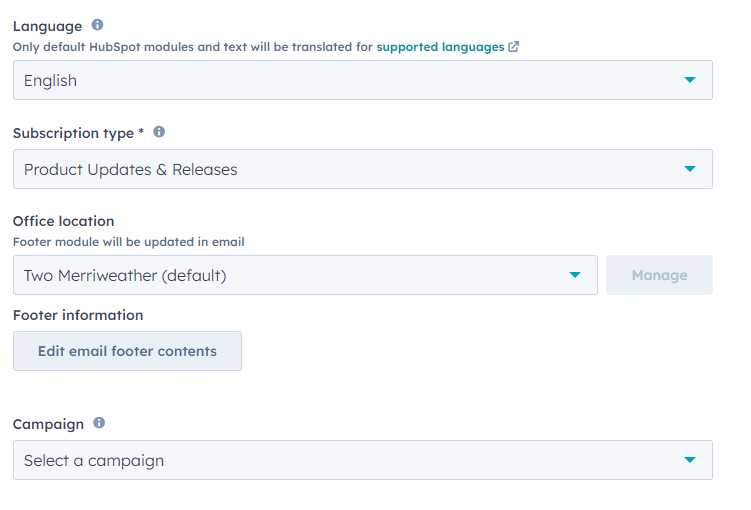Open the supported languages link
This screenshot has width=751, height=510.
pyautogui.click(x=440, y=47)
